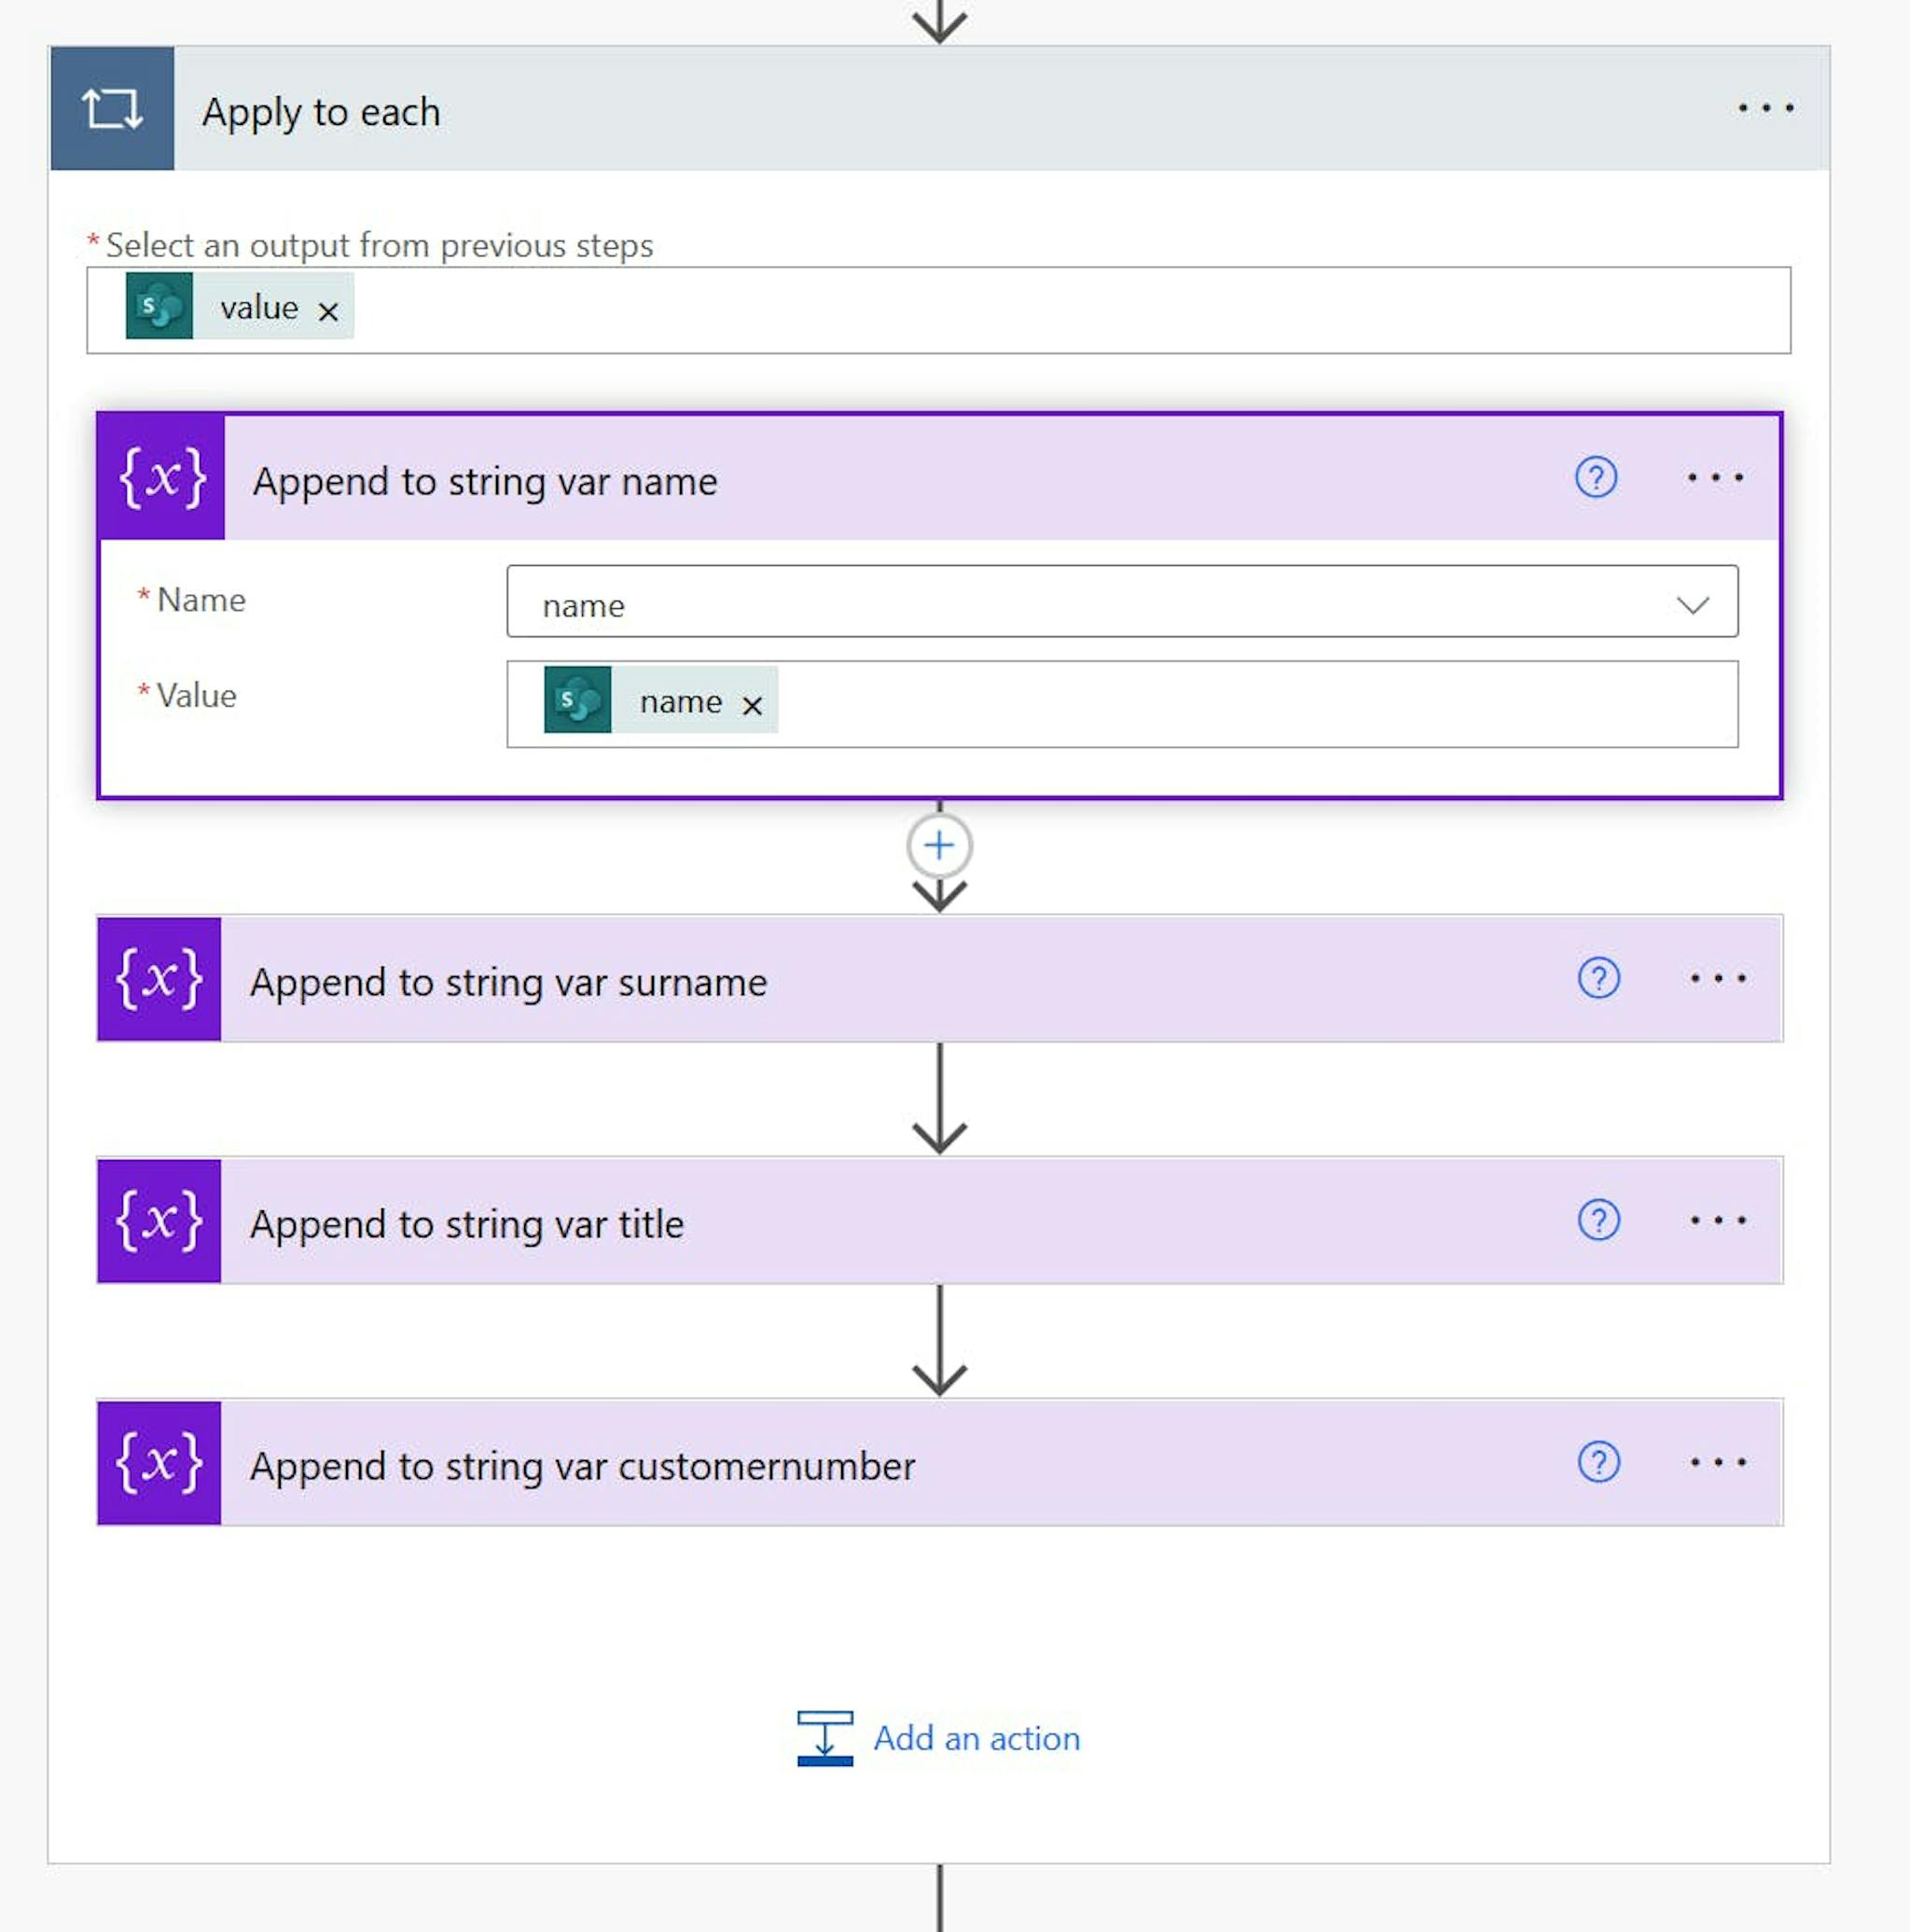Collapse the Apply to each header
Screen dimensions: 1910x1932
[940, 108]
